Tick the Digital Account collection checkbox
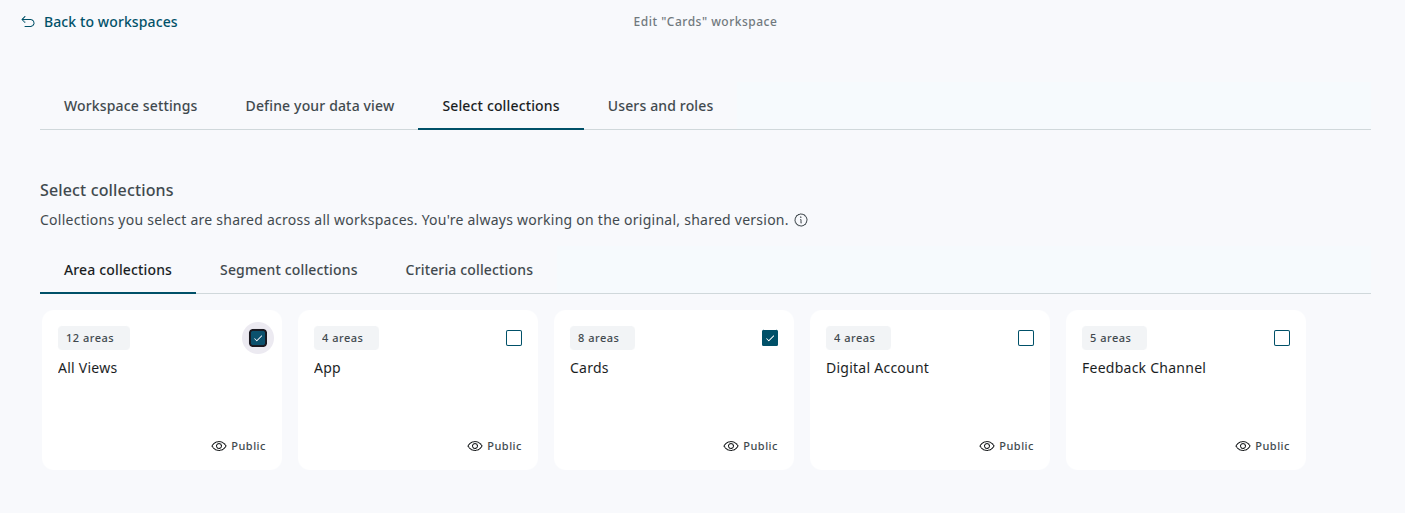Viewport: 1405px width, 513px height. [1026, 338]
